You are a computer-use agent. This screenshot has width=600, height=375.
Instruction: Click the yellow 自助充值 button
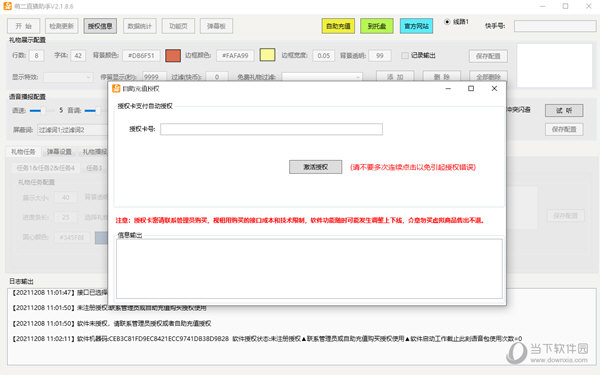[x=338, y=26]
